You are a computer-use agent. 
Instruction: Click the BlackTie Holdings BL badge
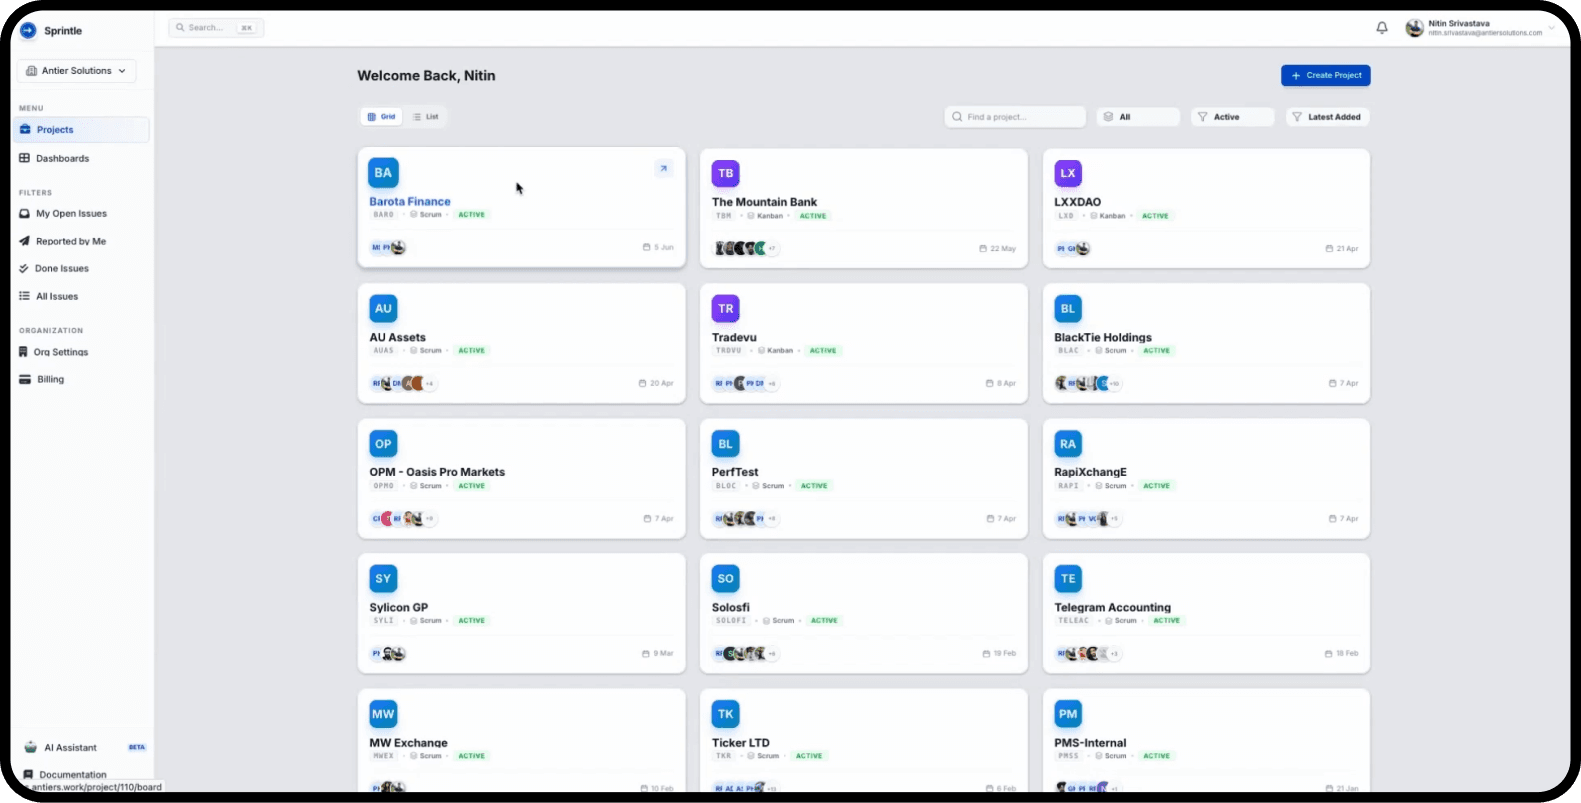pos(1068,308)
